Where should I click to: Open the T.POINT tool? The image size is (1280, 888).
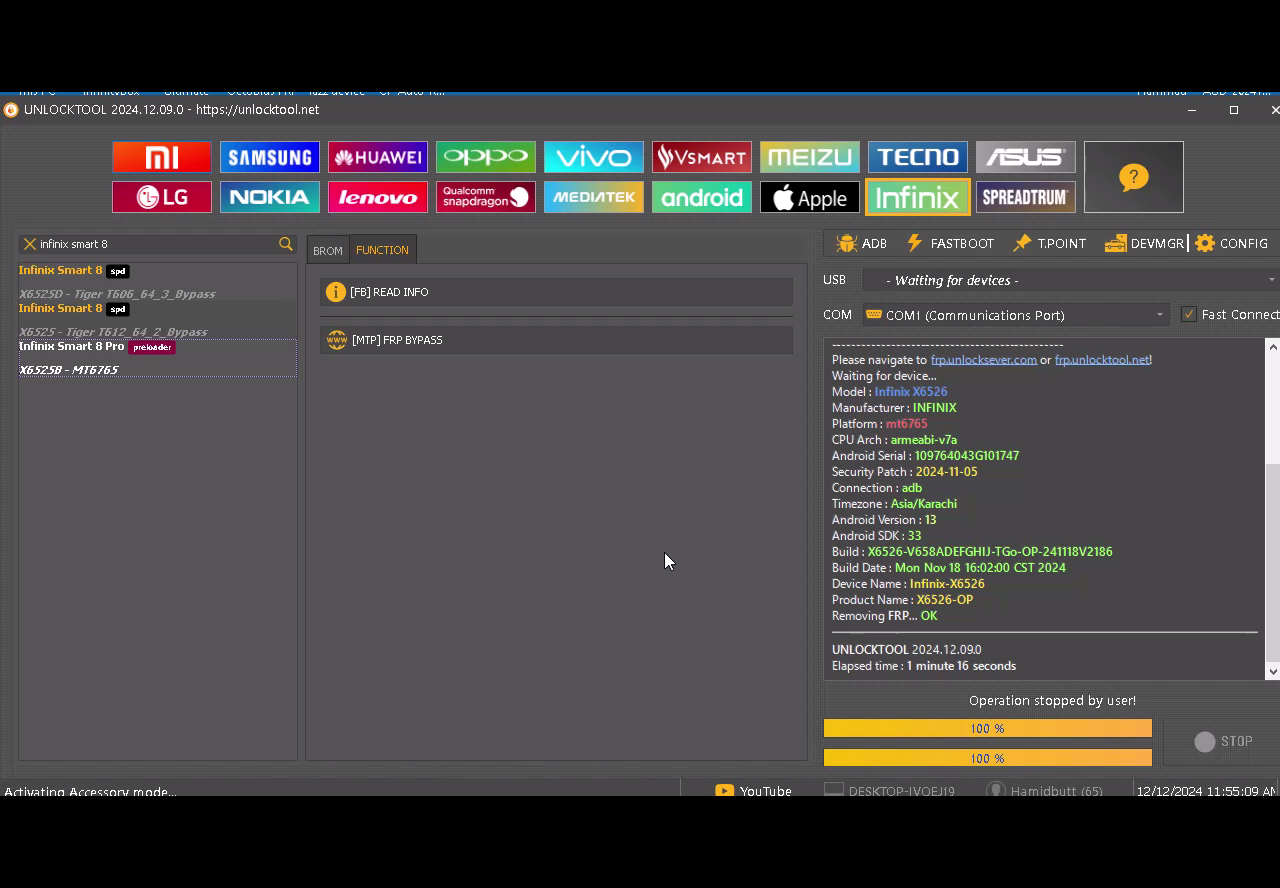(x=1049, y=243)
